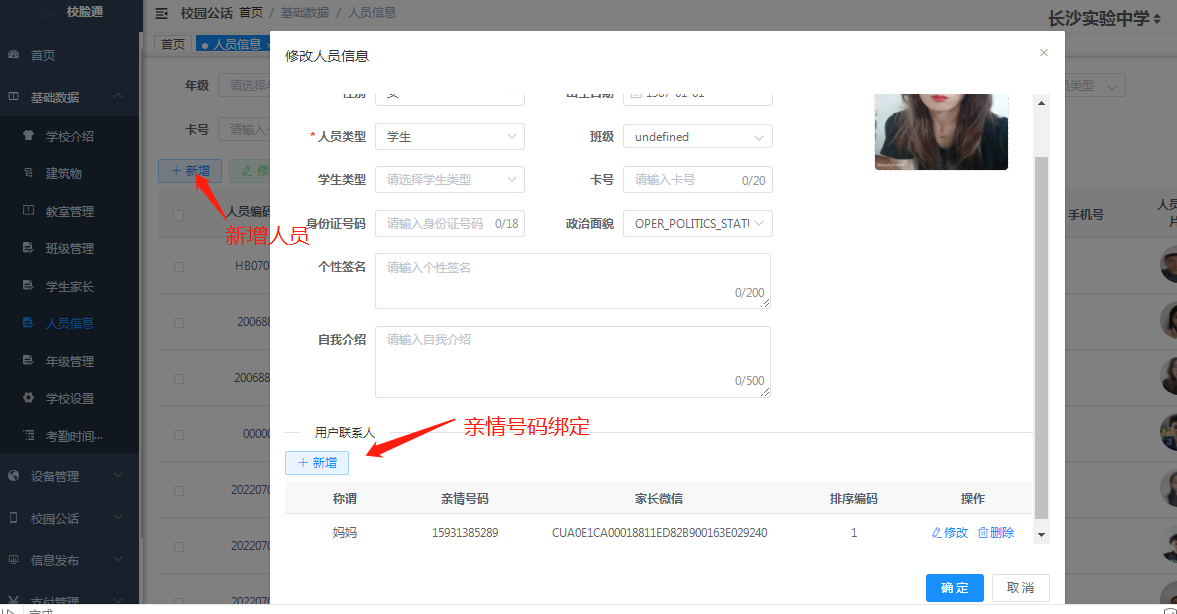Viewport: 1177px width, 614px height.
Task: Open the 学生类型 dropdown
Action: click(450, 179)
